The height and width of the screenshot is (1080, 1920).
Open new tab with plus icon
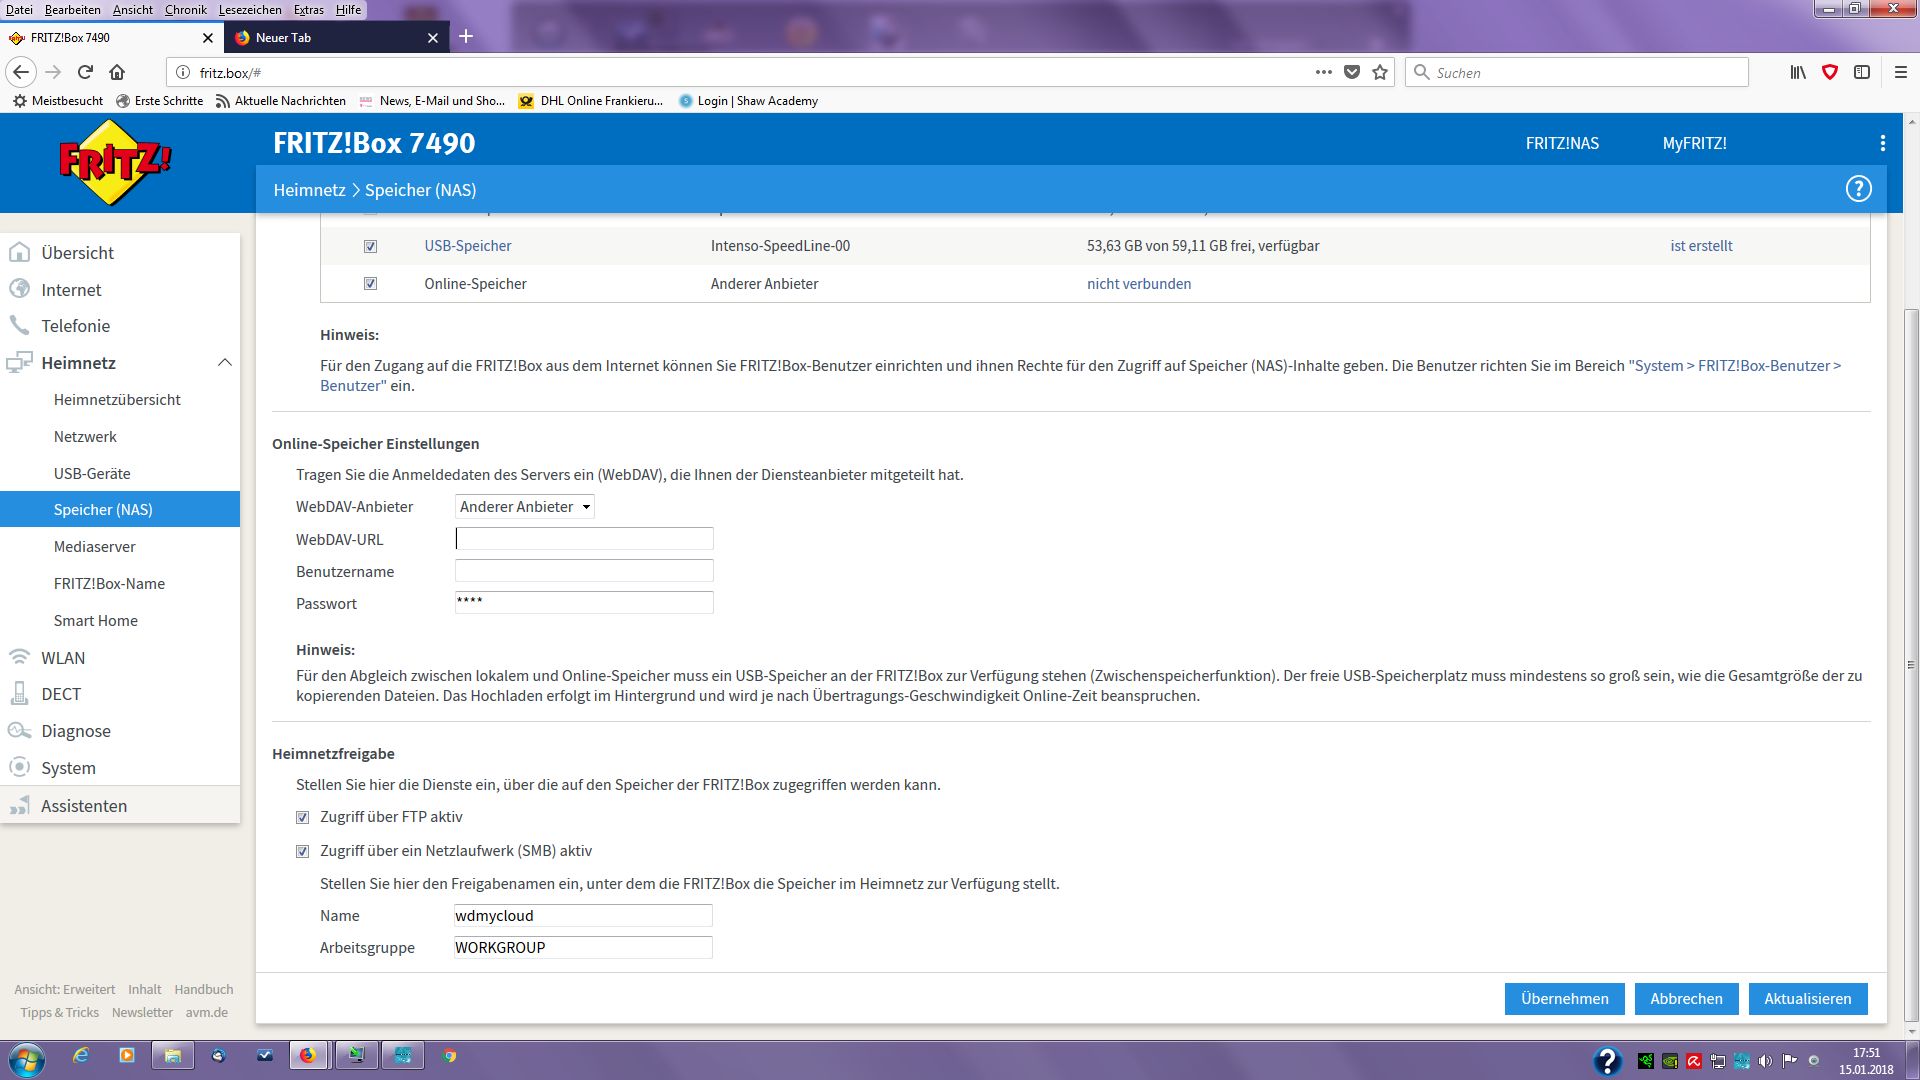click(466, 37)
